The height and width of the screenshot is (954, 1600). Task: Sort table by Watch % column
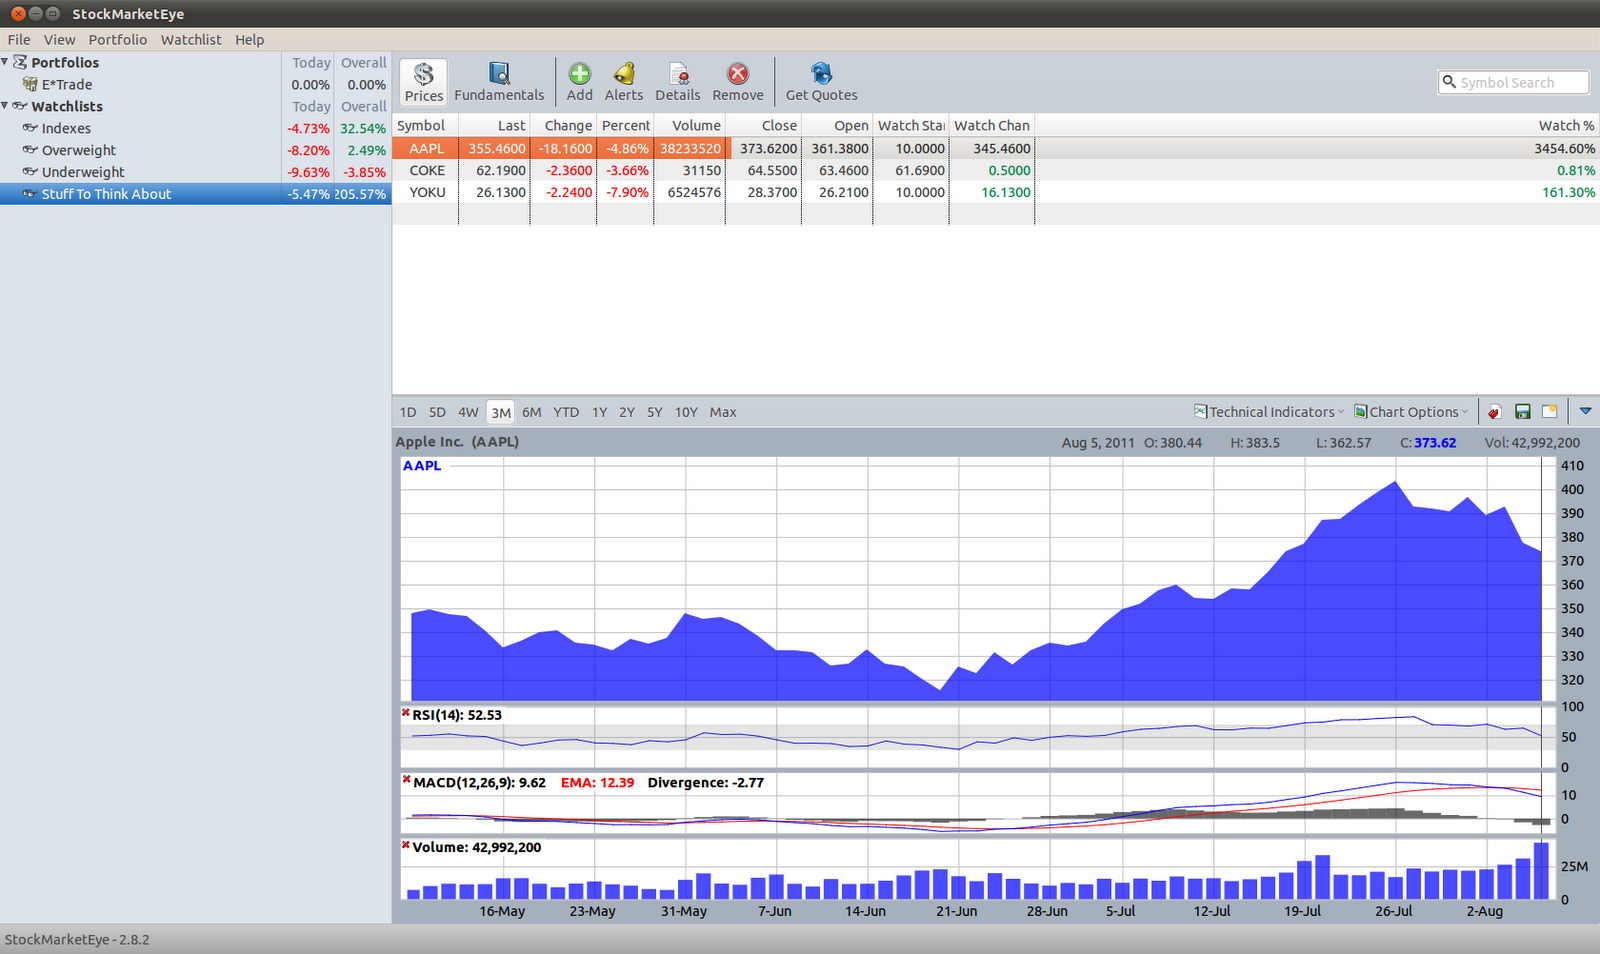point(1317,125)
